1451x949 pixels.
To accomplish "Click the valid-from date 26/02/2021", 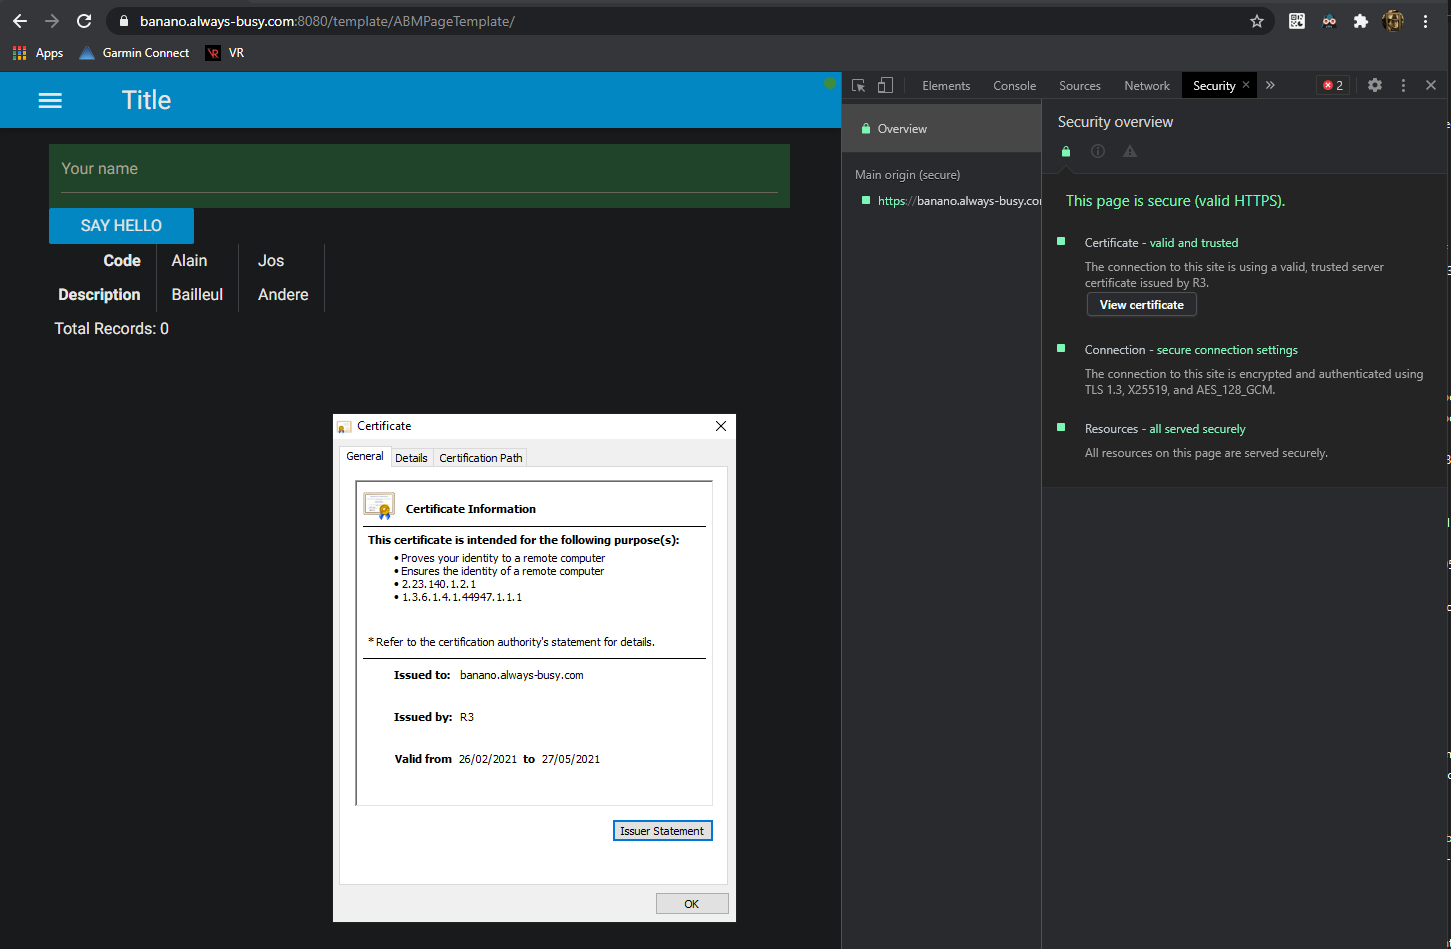I will [488, 759].
